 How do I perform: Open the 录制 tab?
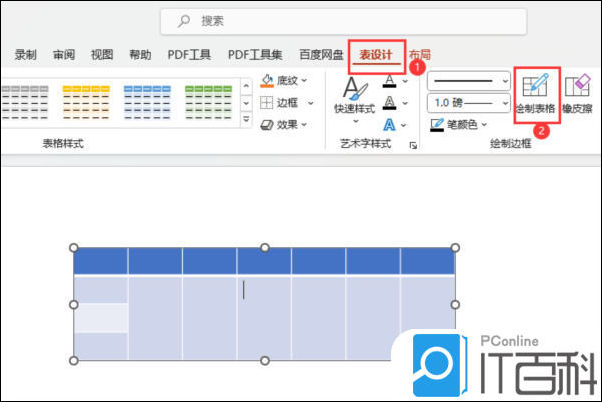click(x=25, y=55)
